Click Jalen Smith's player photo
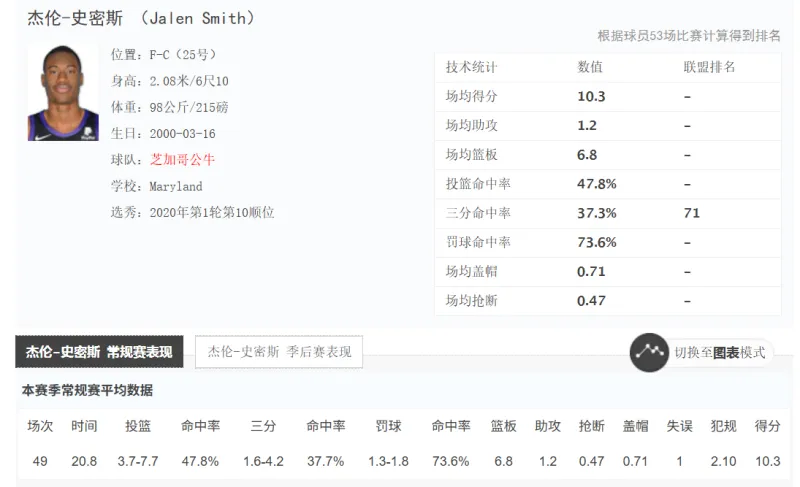Image resolution: width=800 pixels, height=487 pixels. click(x=63, y=93)
